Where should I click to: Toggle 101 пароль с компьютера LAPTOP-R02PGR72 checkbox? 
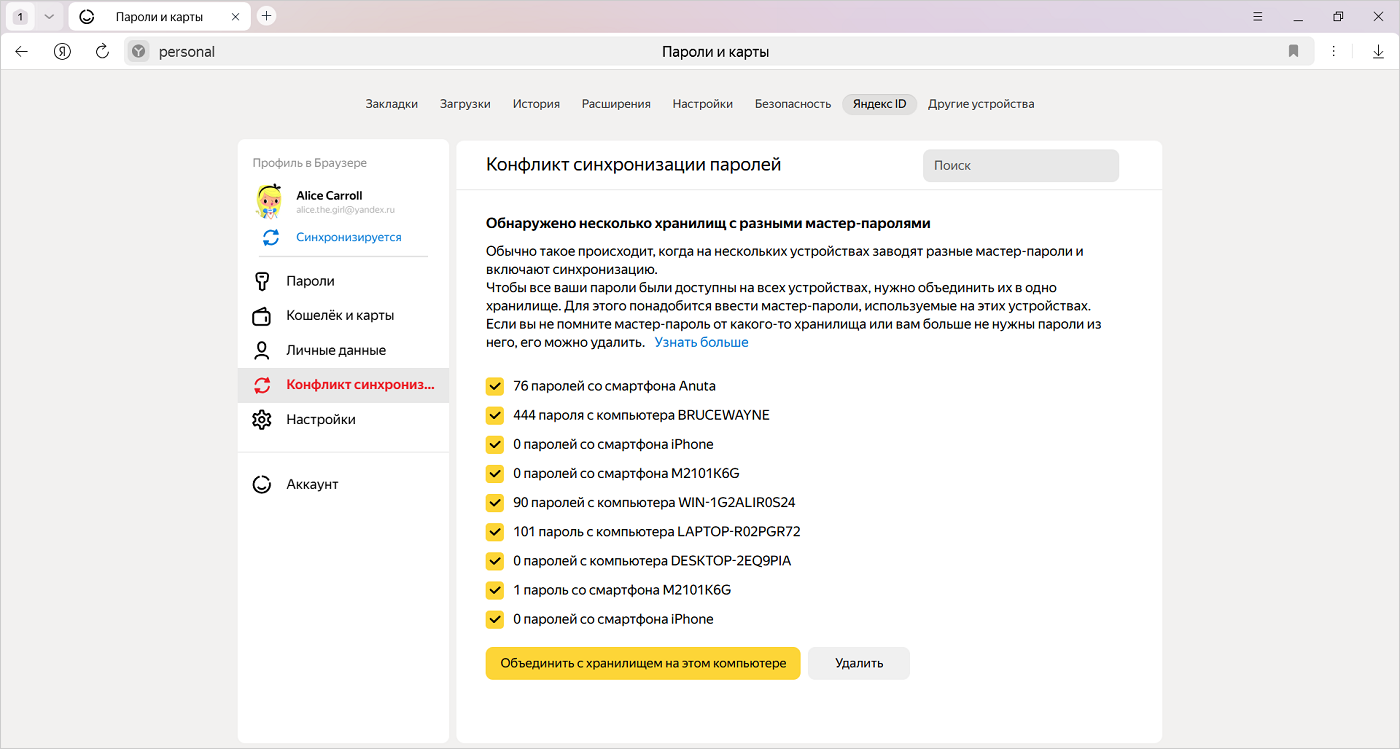[x=494, y=532]
